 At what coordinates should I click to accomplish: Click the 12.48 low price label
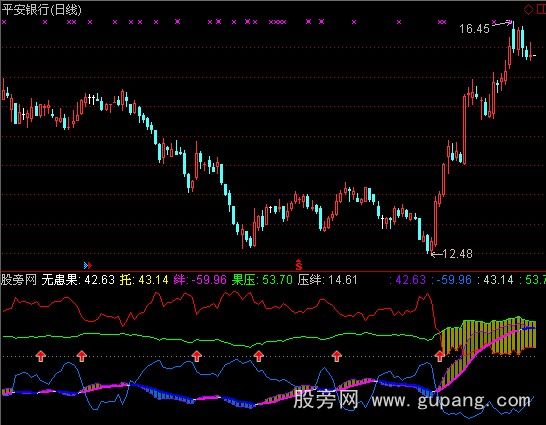coord(458,254)
